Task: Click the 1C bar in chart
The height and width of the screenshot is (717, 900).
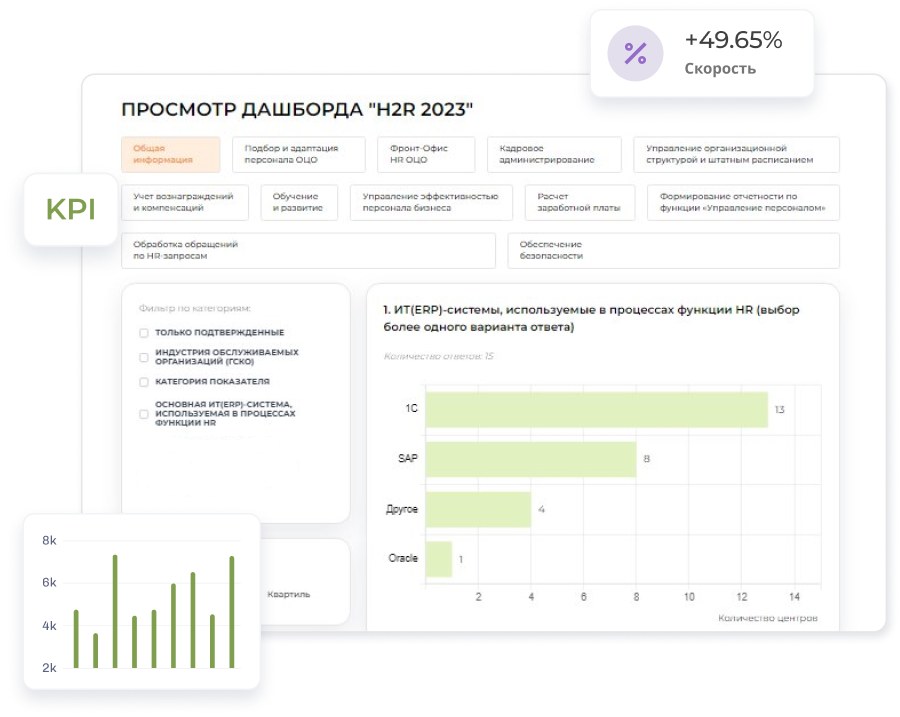Action: 596,409
